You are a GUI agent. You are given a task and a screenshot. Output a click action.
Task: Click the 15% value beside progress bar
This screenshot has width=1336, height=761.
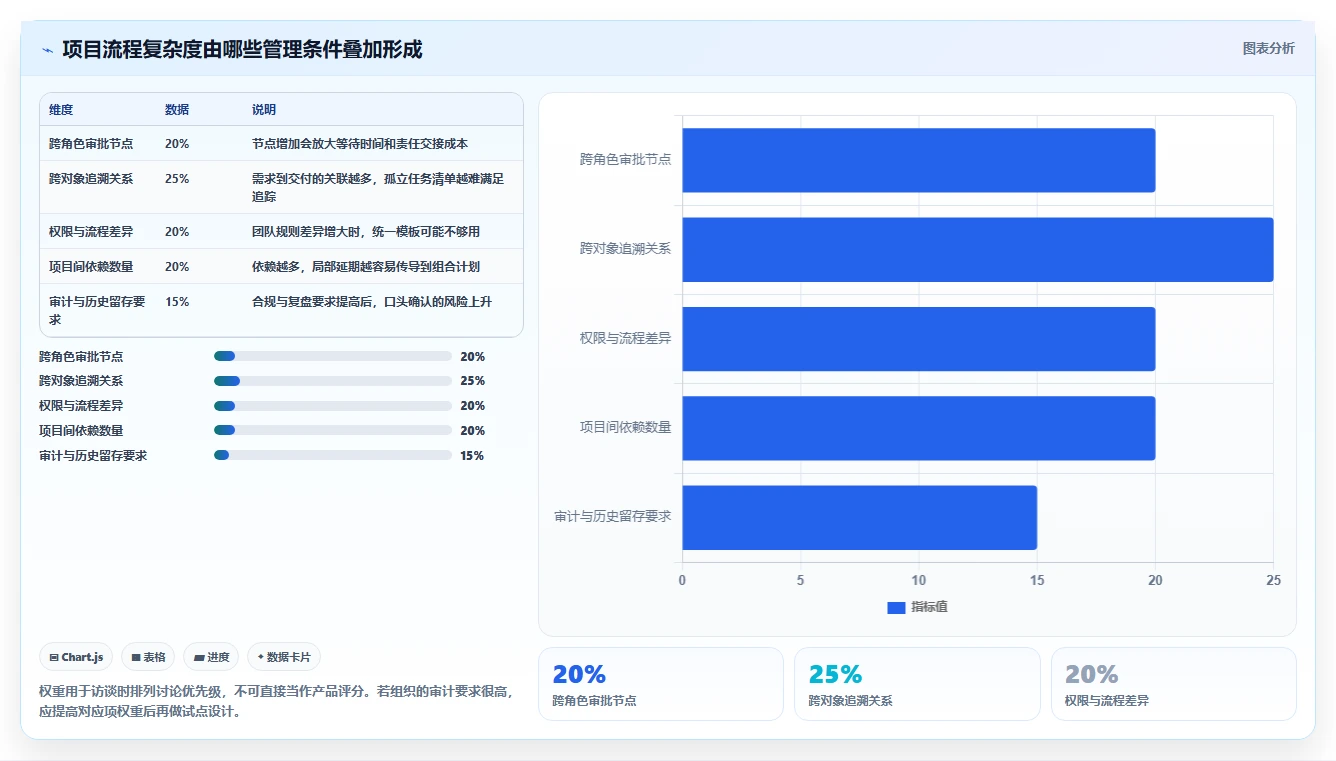coord(472,456)
